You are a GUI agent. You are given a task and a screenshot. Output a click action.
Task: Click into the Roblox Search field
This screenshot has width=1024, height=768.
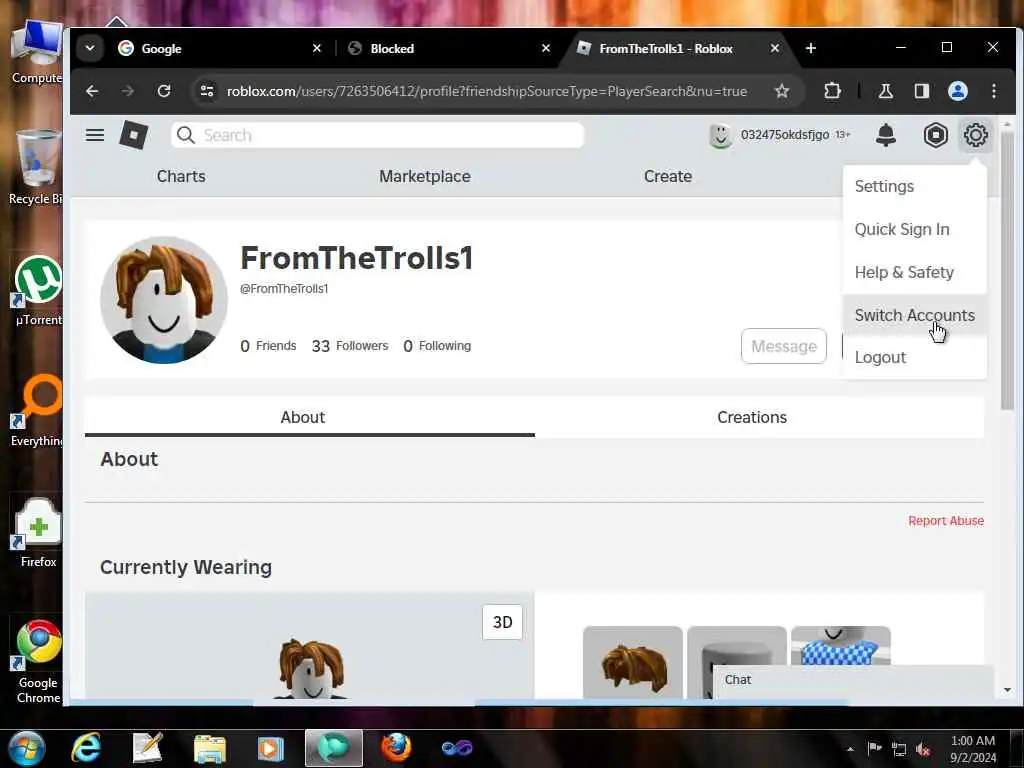click(x=377, y=135)
